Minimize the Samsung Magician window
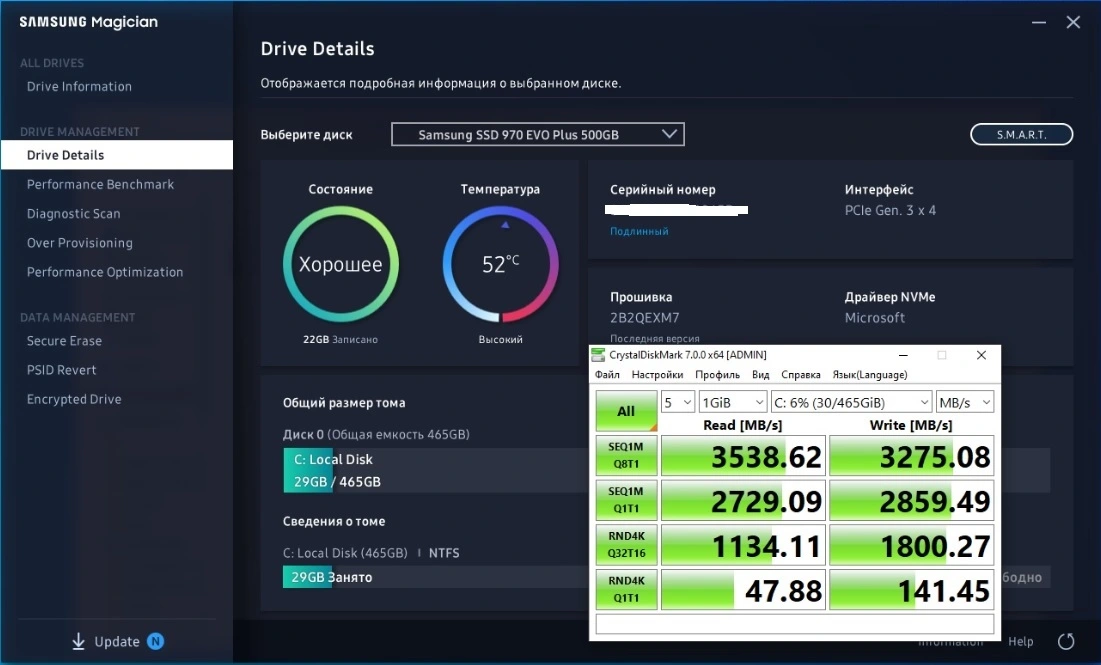 [1039, 22]
